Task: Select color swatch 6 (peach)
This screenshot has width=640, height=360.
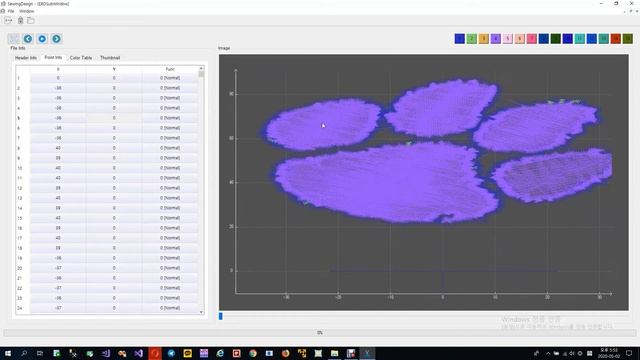Action: [x=520, y=39]
